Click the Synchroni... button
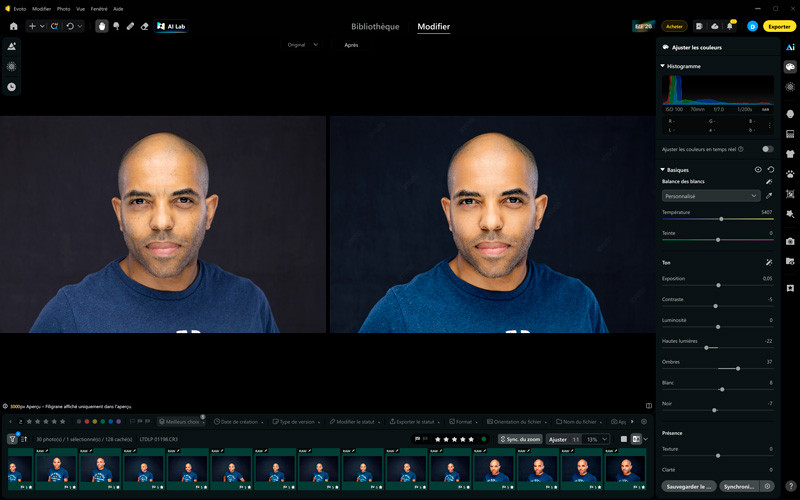Viewport: 800px width, 500px height. tap(739, 486)
